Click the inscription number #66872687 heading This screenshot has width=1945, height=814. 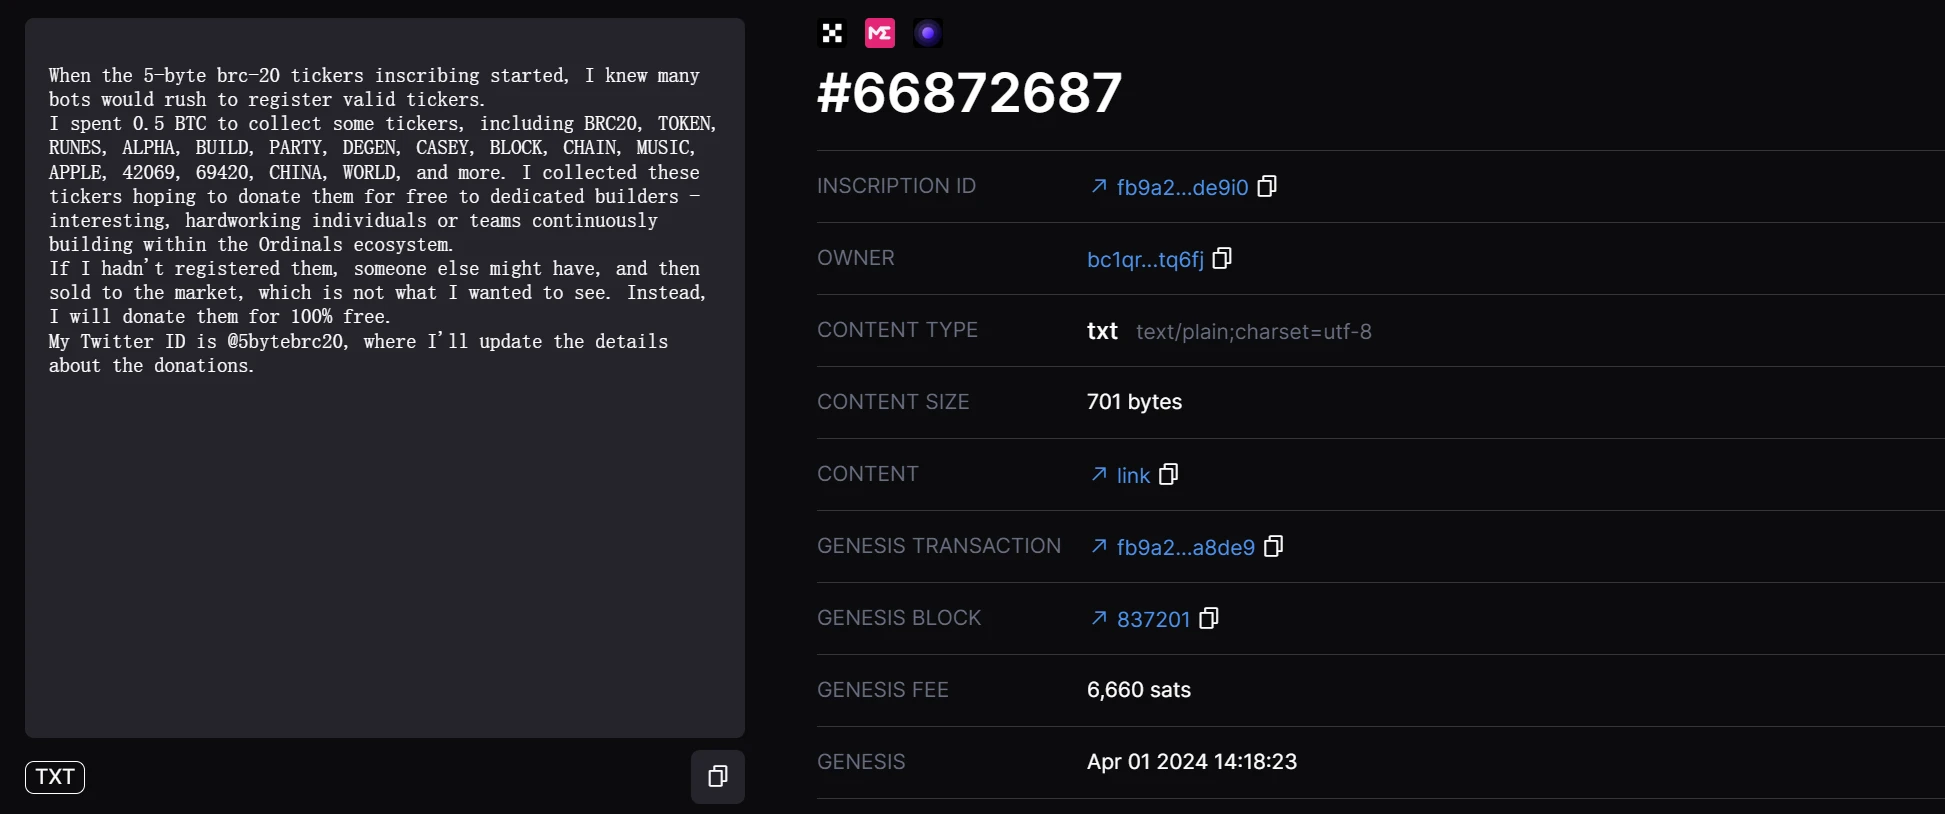[969, 93]
